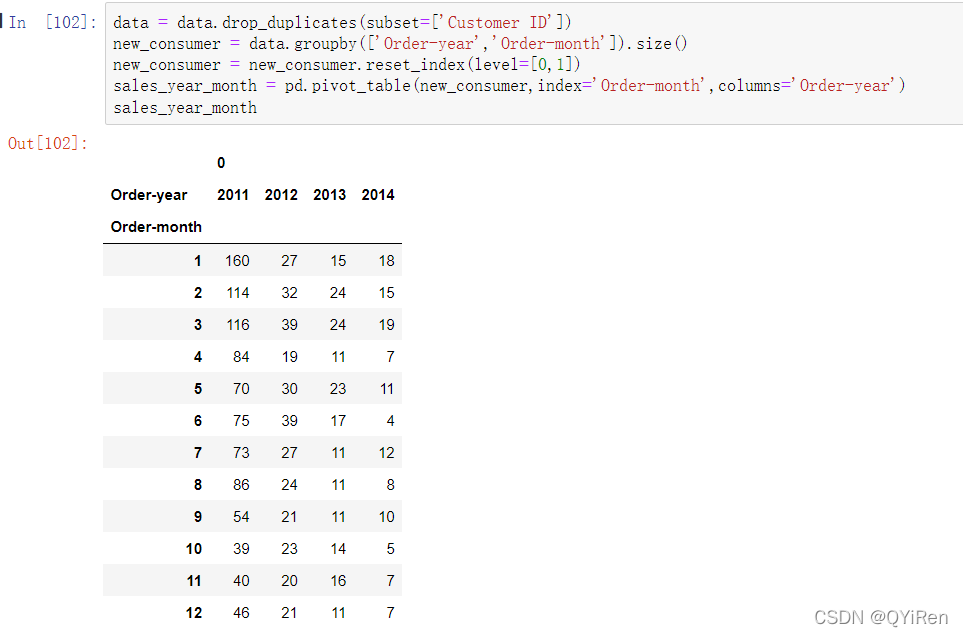Click the final sales_year_month code line

point(185,108)
